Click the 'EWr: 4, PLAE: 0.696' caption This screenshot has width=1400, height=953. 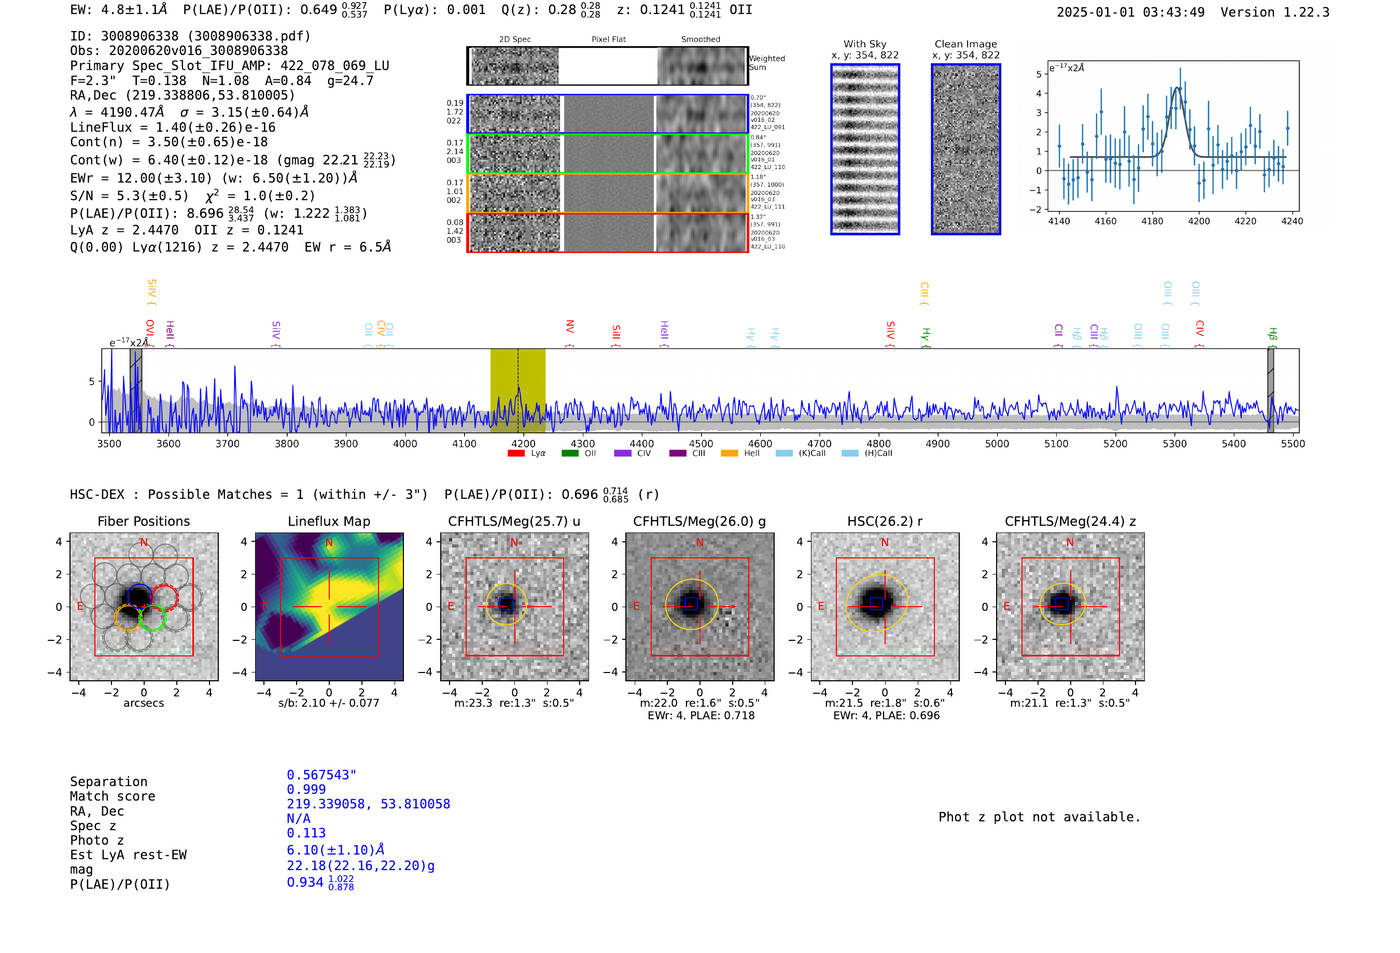coord(886,716)
